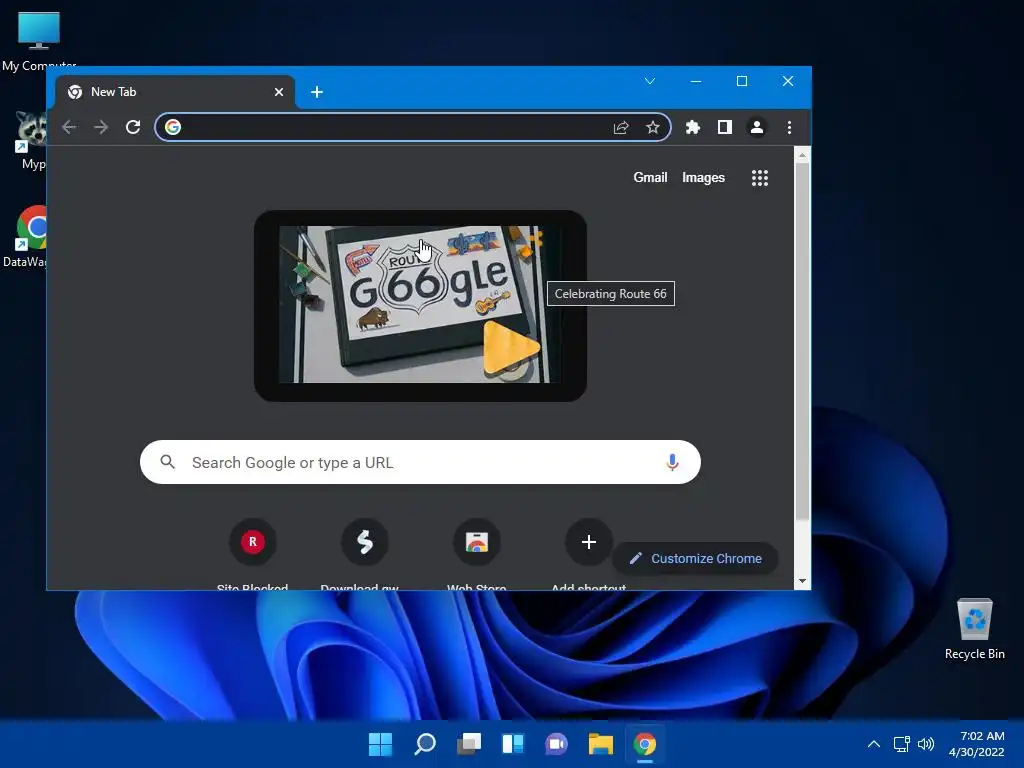Open network status in system tray
1024x768 pixels.
pyautogui.click(x=902, y=744)
